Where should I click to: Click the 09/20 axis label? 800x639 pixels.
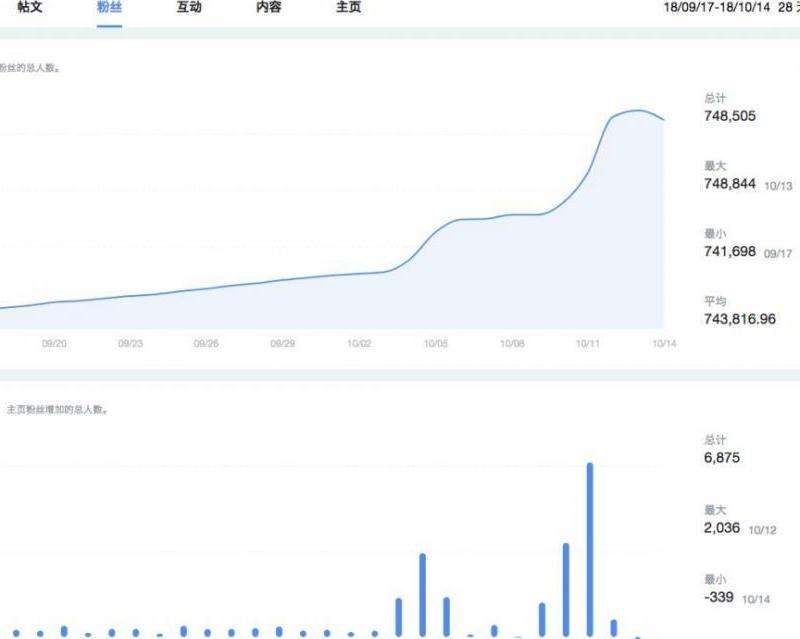[x=54, y=343]
